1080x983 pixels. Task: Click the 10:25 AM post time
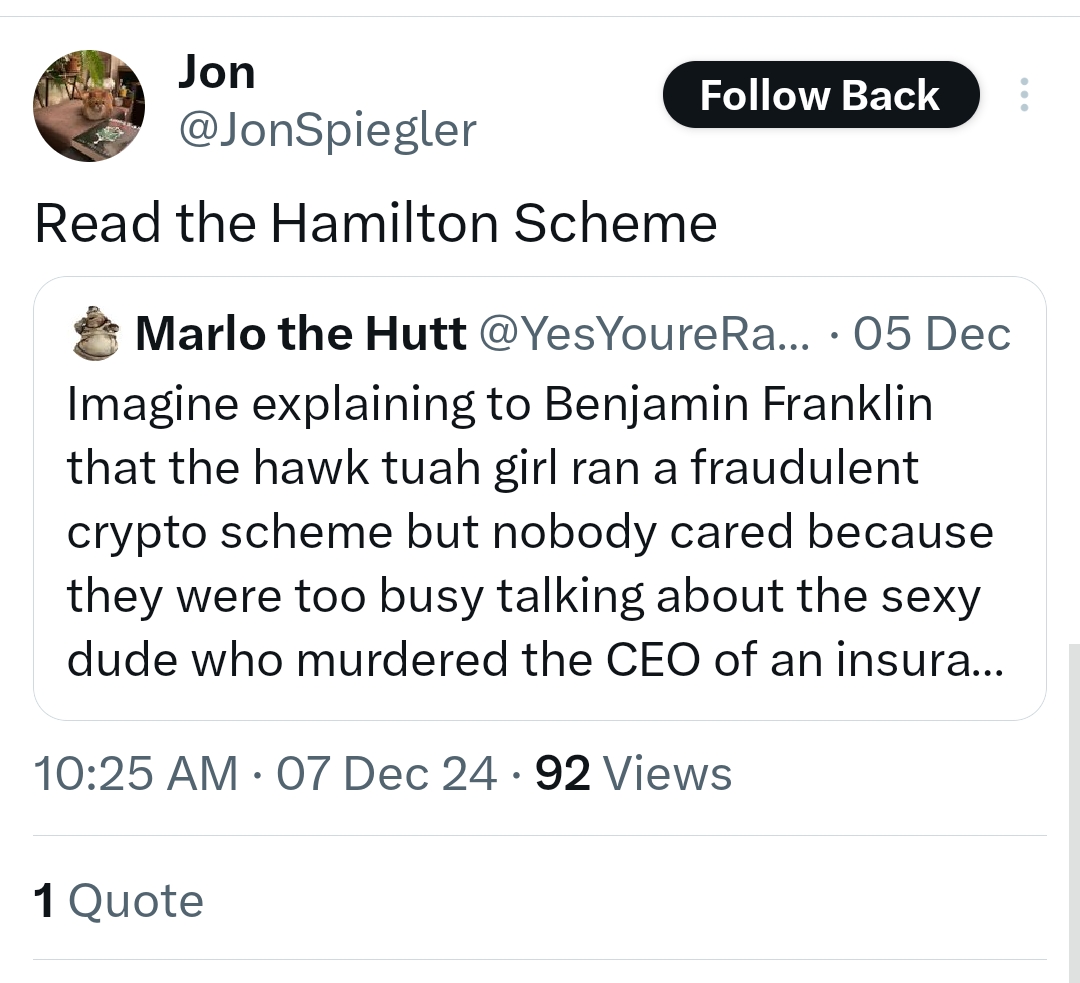click(x=136, y=774)
